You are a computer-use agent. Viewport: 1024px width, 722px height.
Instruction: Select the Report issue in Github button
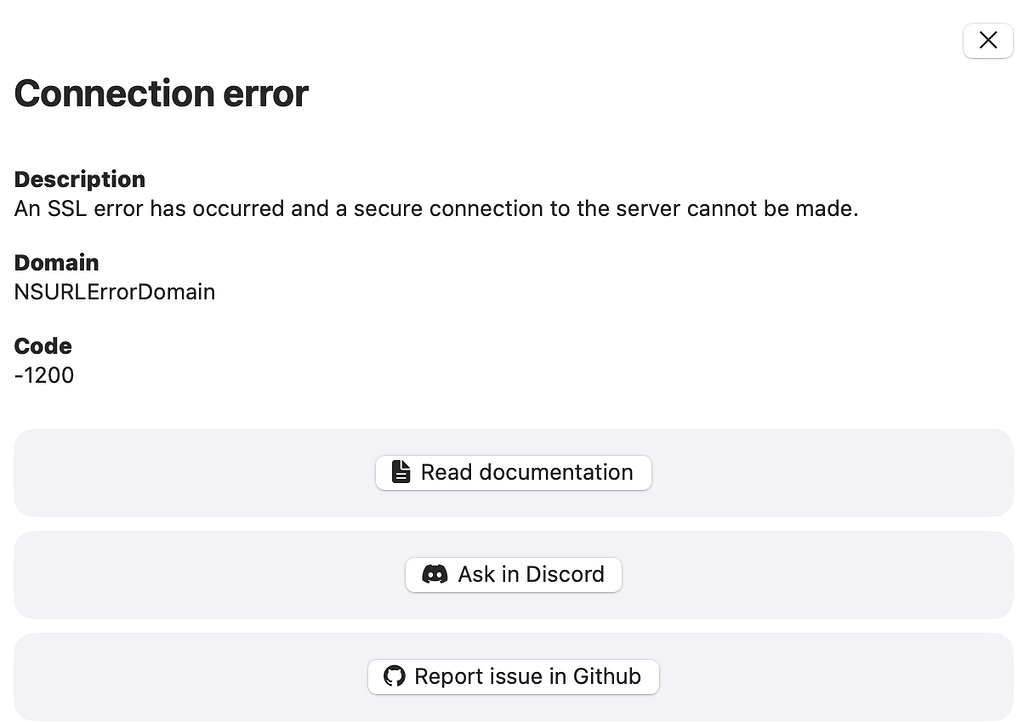point(513,676)
